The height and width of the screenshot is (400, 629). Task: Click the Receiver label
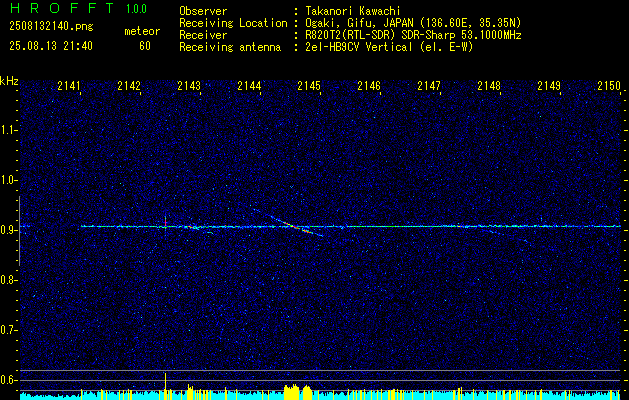pyautogui.click(x=203, y=35)
